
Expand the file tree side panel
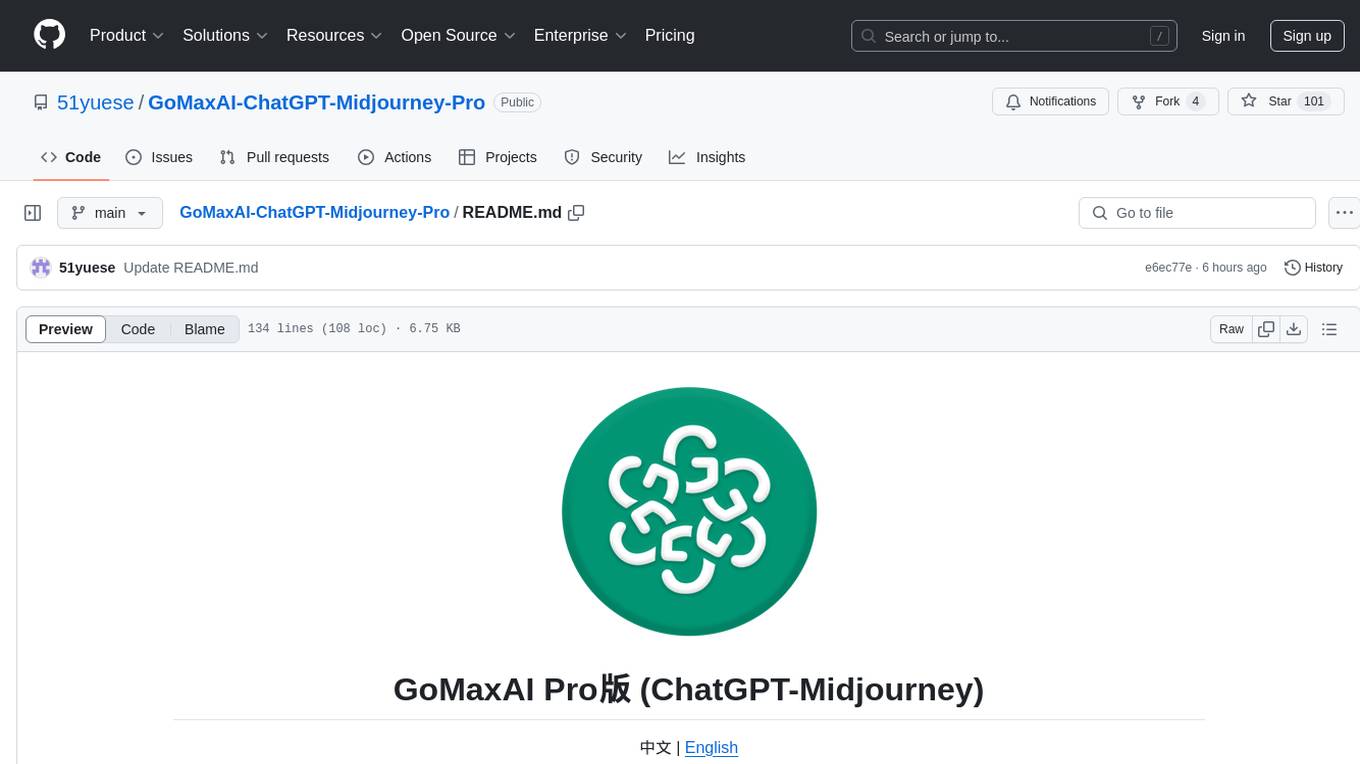[33, 213]
